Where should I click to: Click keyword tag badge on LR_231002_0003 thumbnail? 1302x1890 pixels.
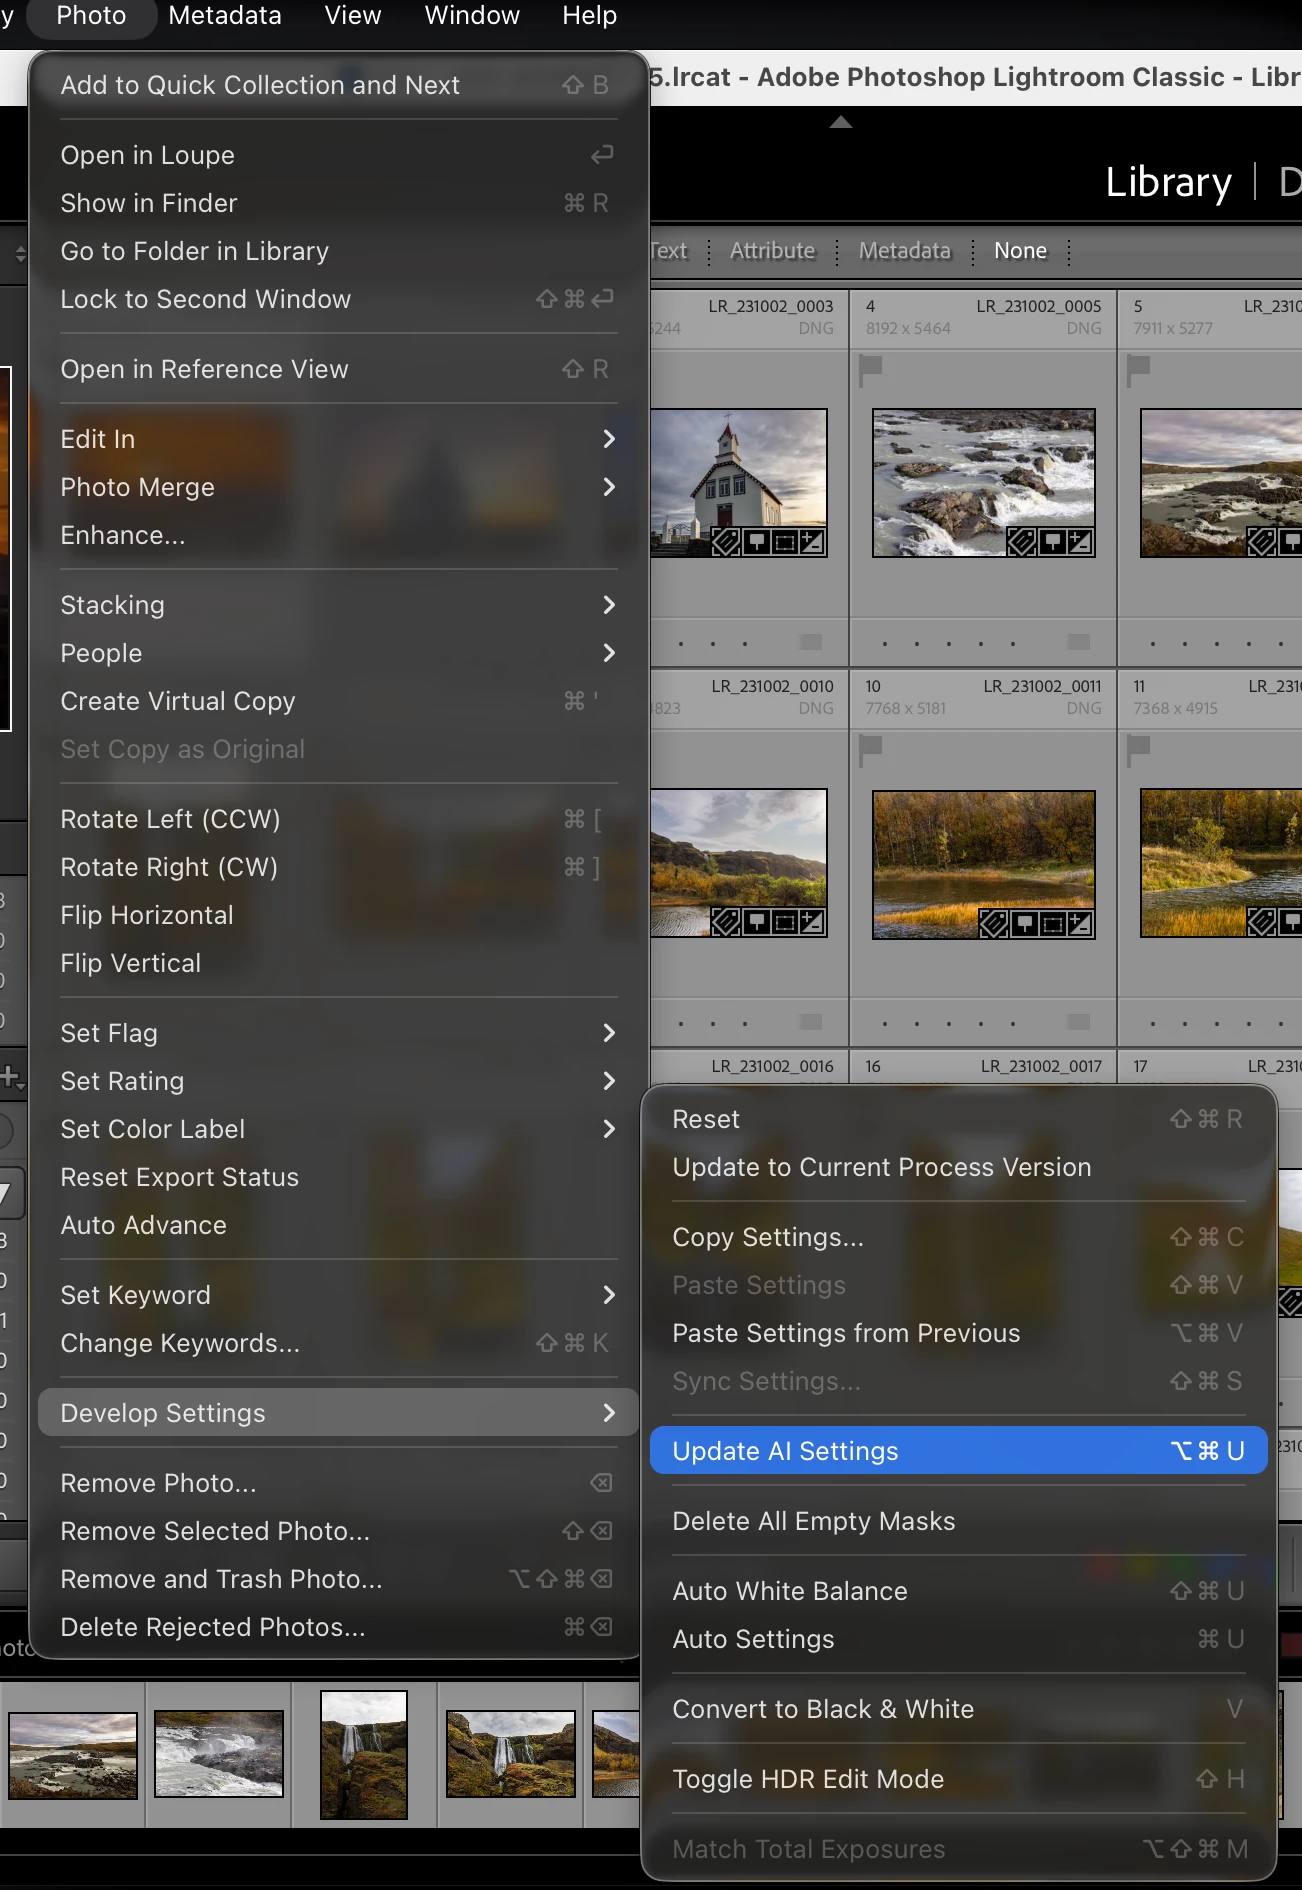tap(727, 543)
